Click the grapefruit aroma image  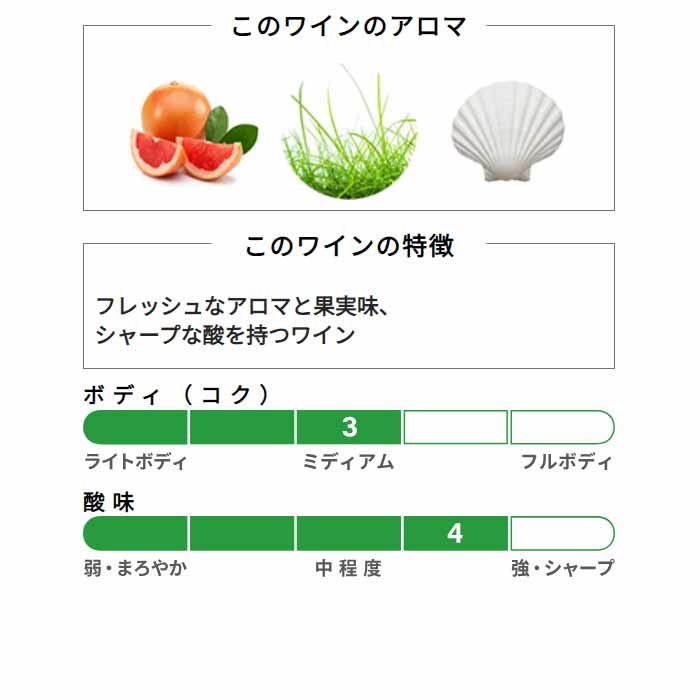(x=194, y=130)
